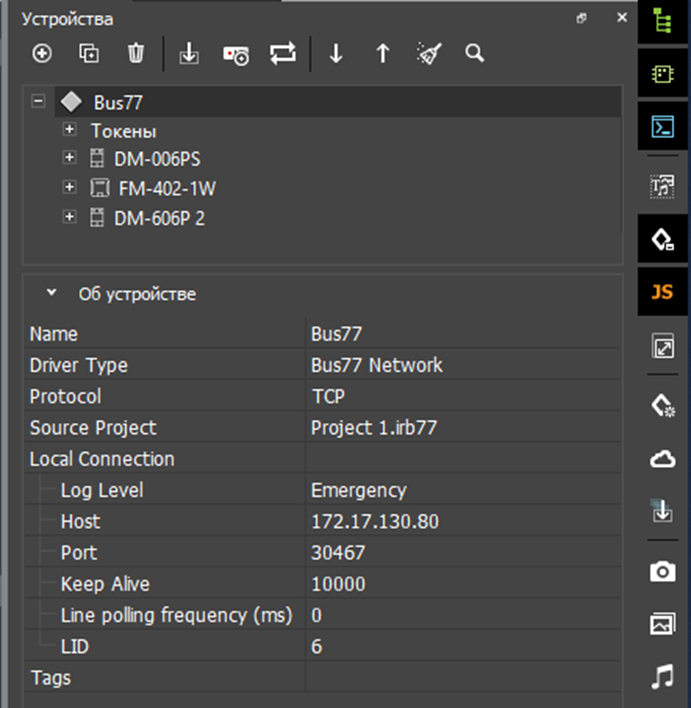This screenshot has width=691, height=708.
Task: Click the move up arrow icon
Action: 383,54
